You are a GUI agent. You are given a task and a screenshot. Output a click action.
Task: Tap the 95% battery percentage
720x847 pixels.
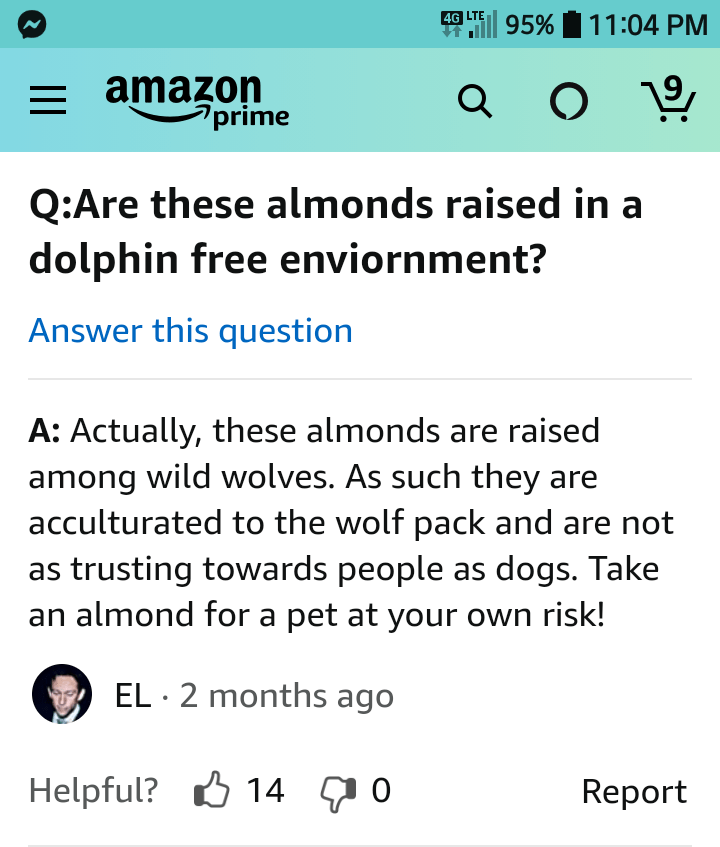529,24
